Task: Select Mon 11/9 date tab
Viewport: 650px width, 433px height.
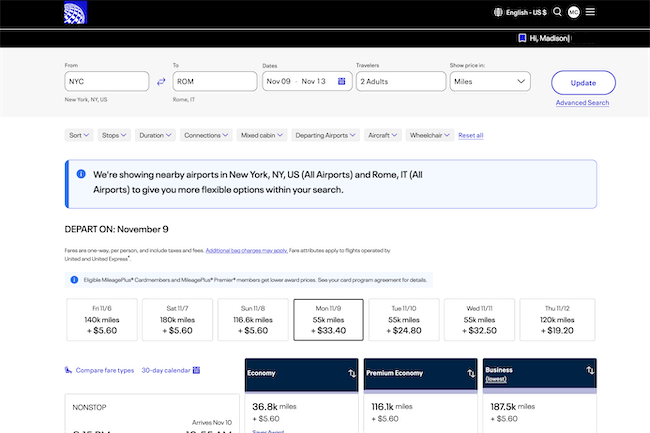Action: [x=328, y=319]
